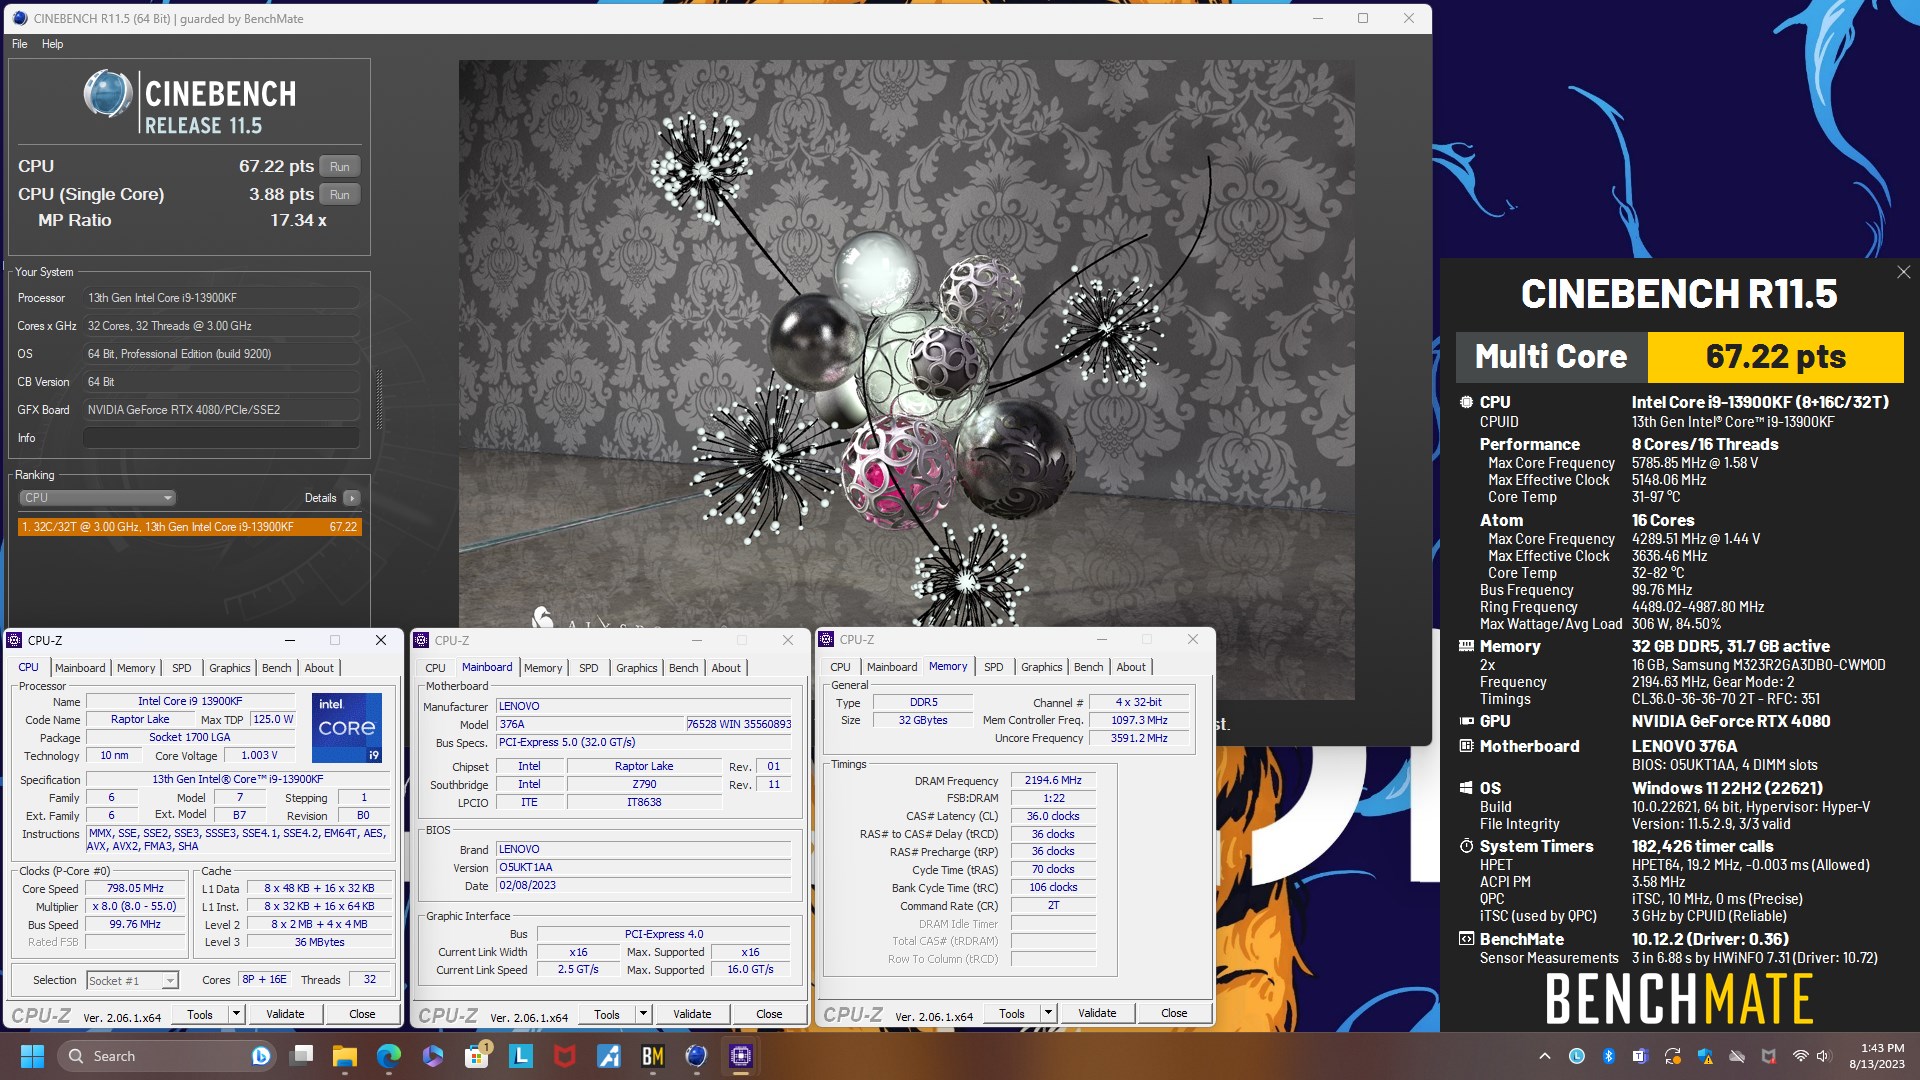Close the BenchMate result overlay
The image size is (1920, 1080).
point(1903,272)
